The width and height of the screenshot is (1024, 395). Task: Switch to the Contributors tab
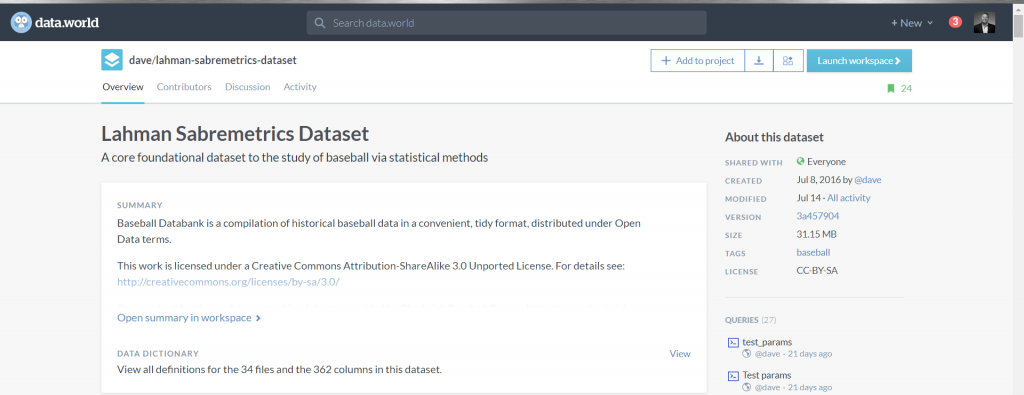pos(184,87)
